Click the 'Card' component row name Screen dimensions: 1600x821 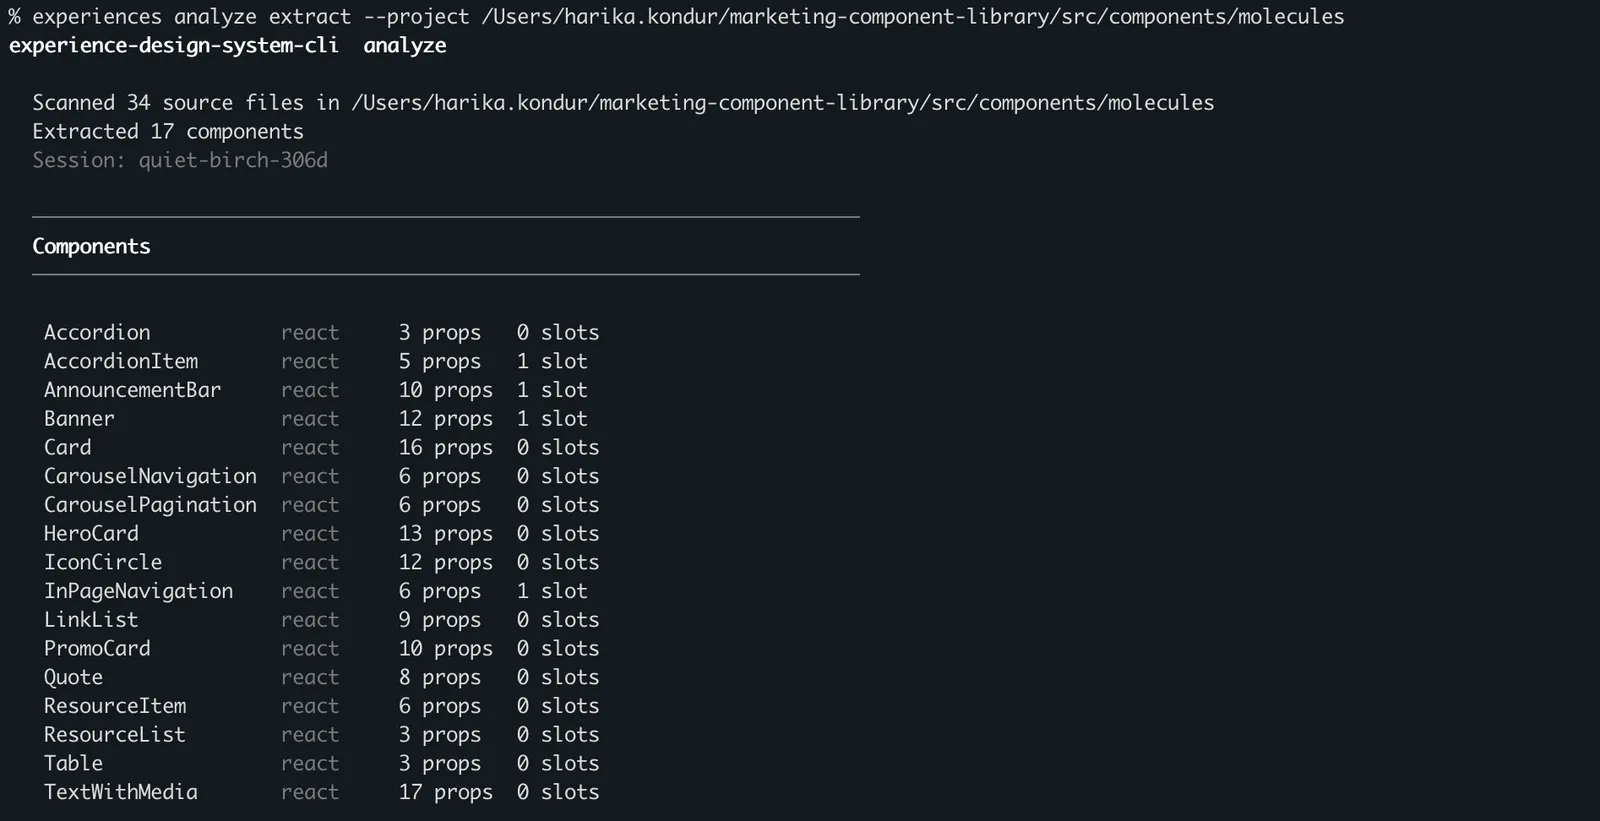[x=67, y=448]
